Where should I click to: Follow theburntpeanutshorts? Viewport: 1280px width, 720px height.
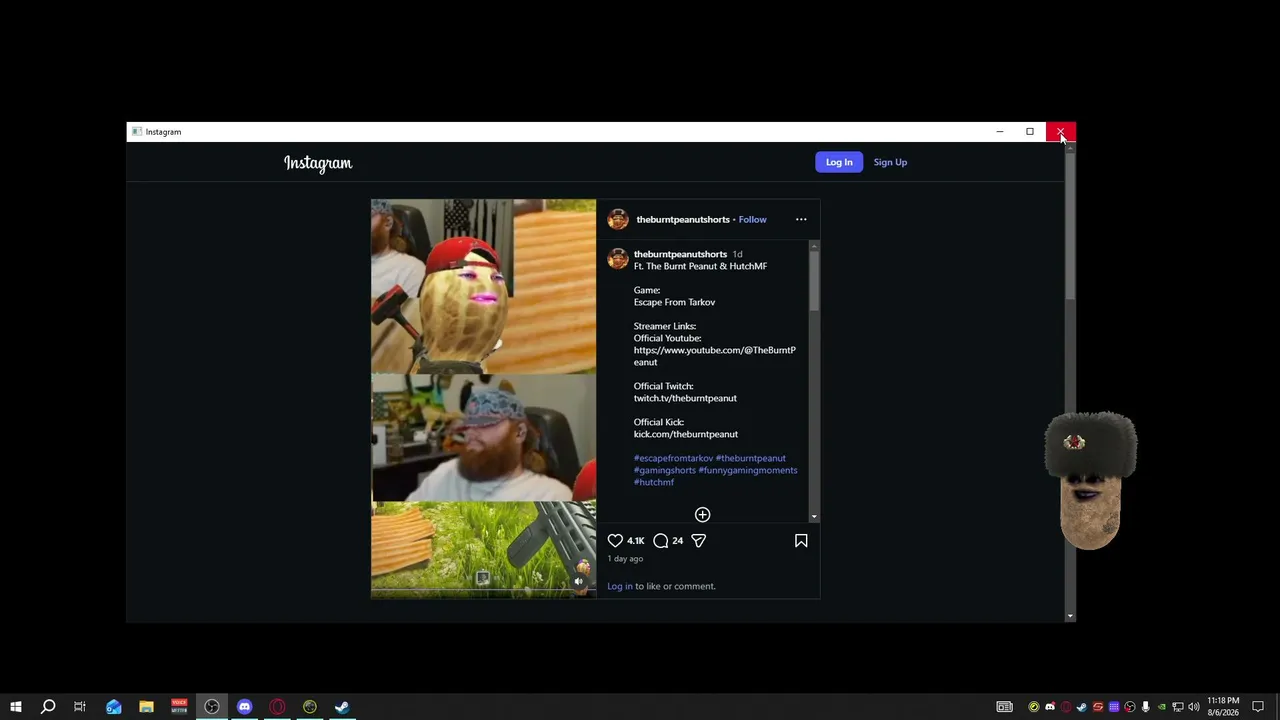click(x=752, y=220)
